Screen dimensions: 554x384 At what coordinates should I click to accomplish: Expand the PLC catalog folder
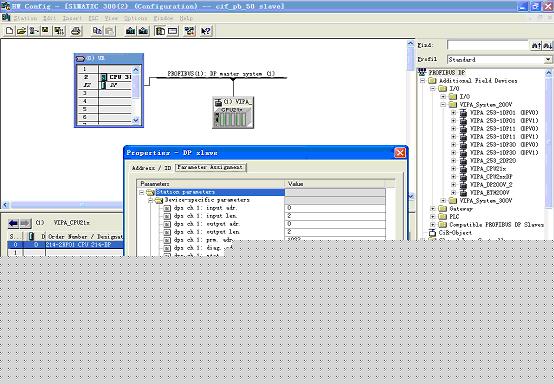click(x=433, y=217)
